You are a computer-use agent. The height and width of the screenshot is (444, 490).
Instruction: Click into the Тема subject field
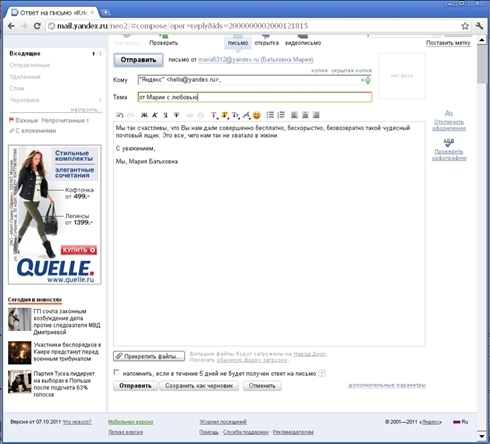coord(255,97)
